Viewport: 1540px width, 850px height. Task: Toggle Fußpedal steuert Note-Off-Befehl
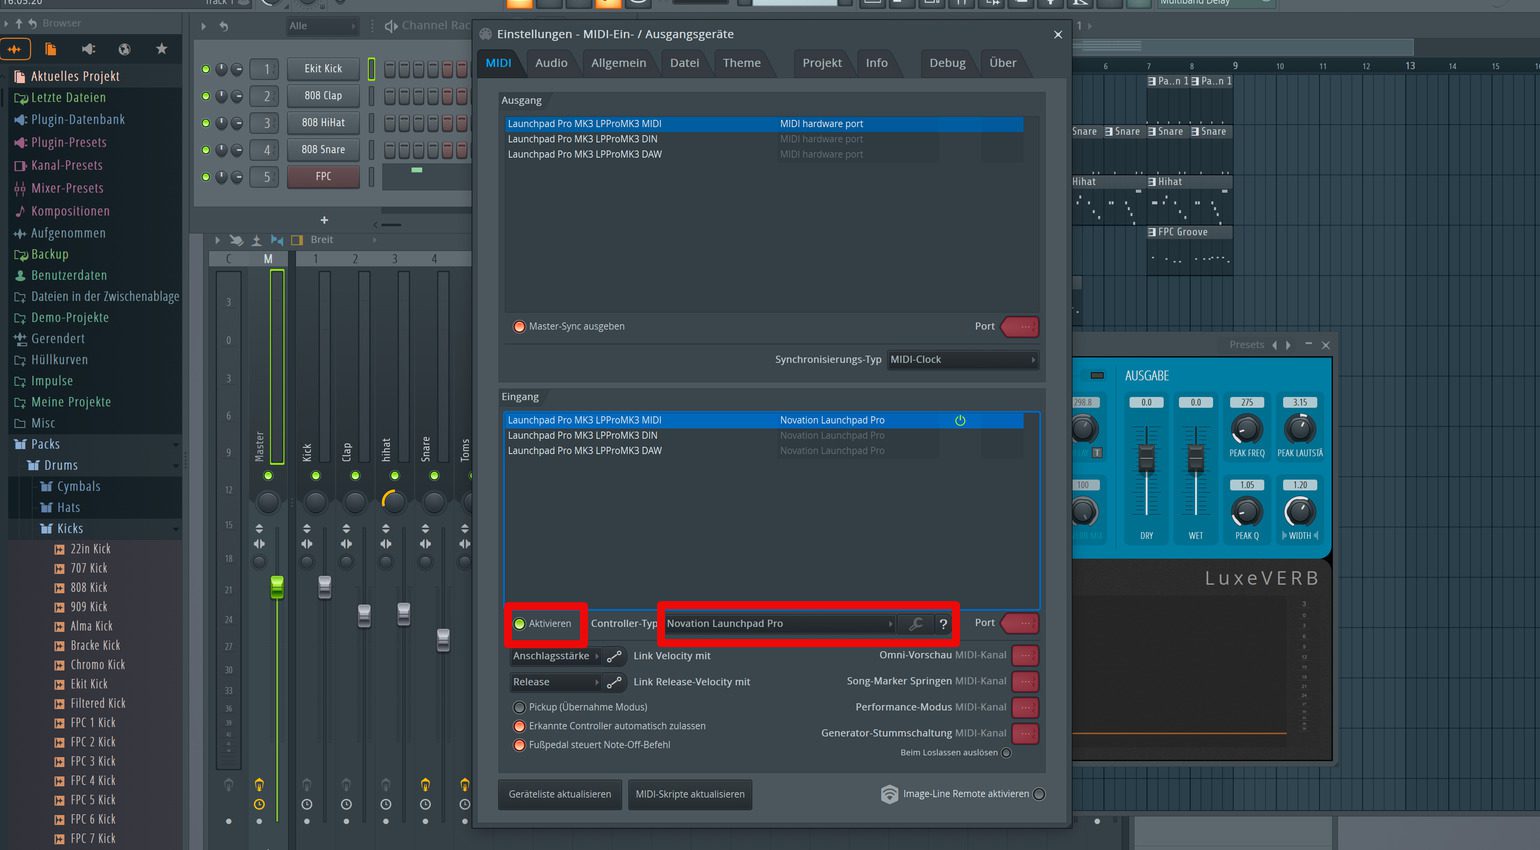point(519,745)
